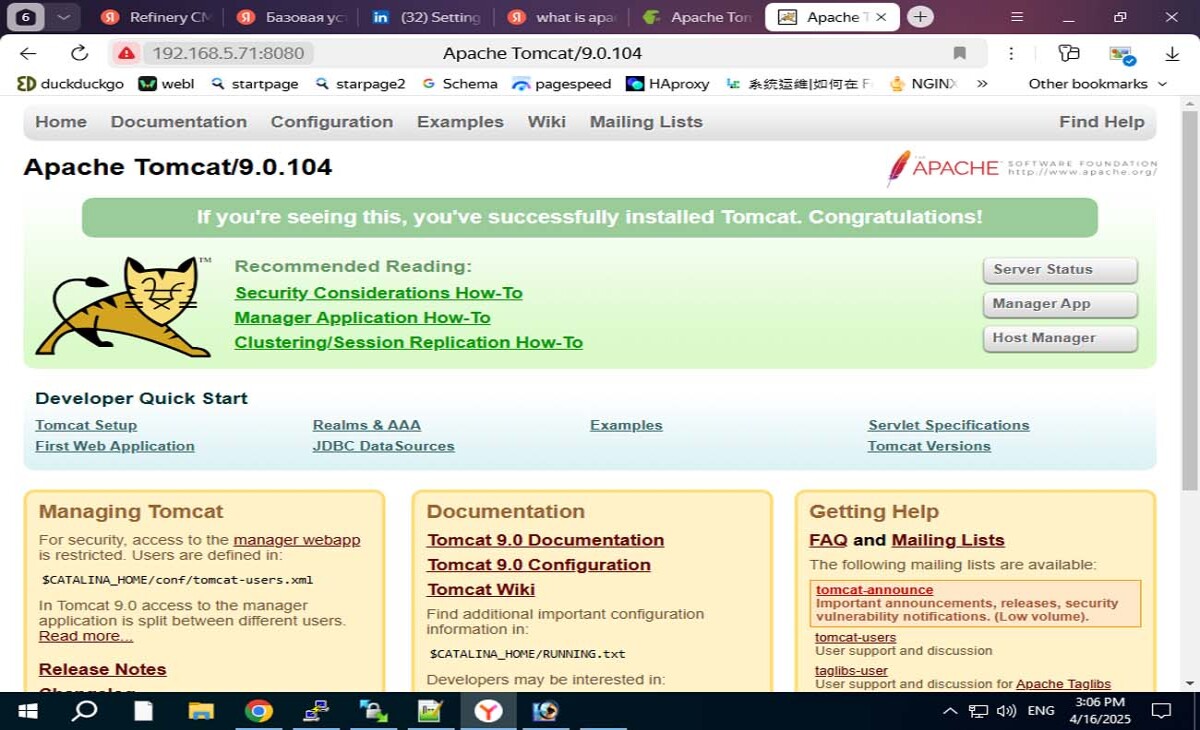Viewport: 1200px width, 730px height.
Task: Open Examples in Tomcat navigation bar
Action: pyautogui.click(x=460, y=122)
